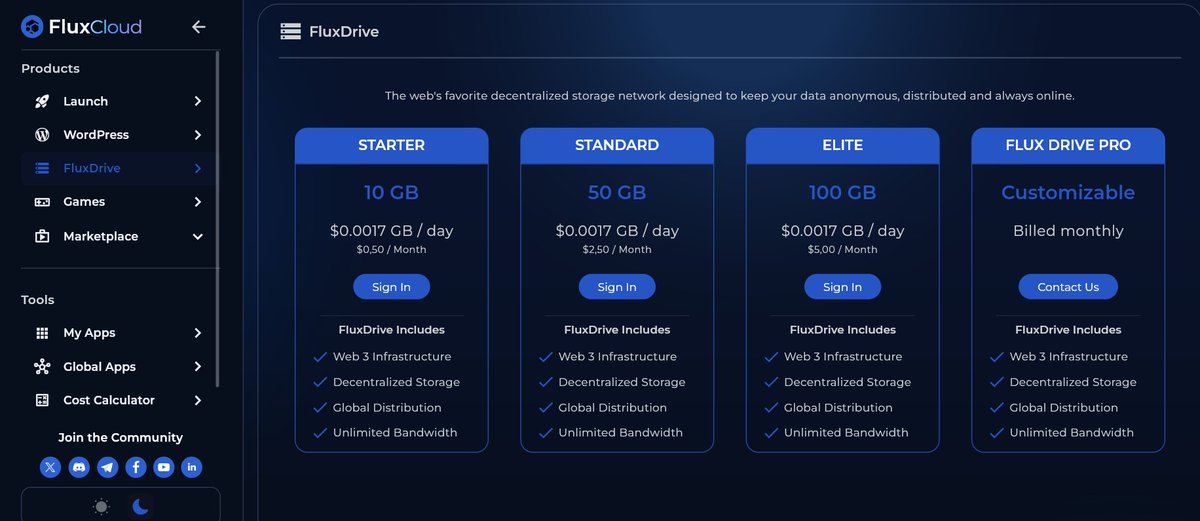Expand the WordPress submenu chevron

[x=198, y=135]
